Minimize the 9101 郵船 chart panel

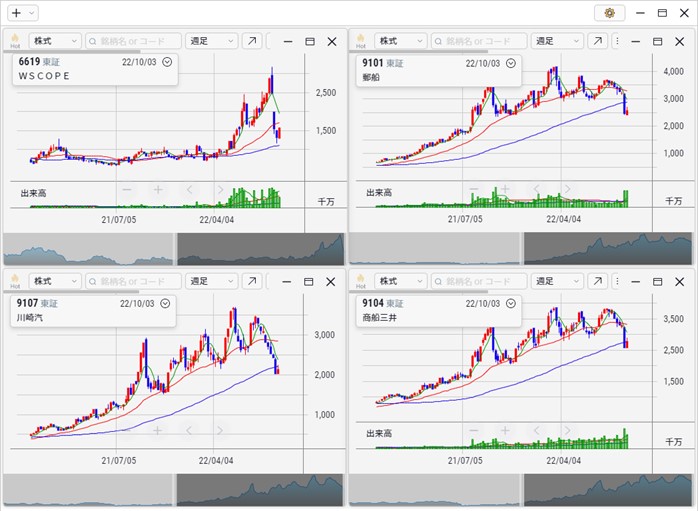636,41
